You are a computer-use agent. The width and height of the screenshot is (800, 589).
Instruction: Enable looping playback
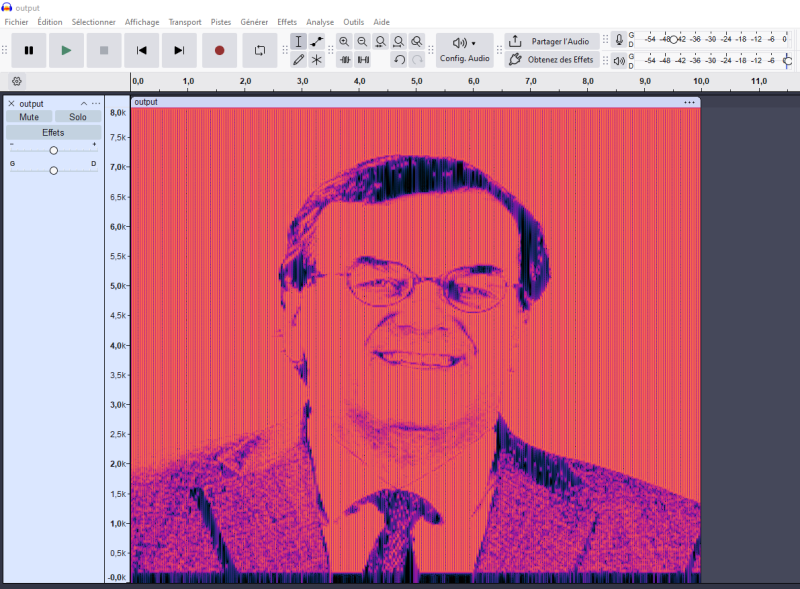point(260,49)
